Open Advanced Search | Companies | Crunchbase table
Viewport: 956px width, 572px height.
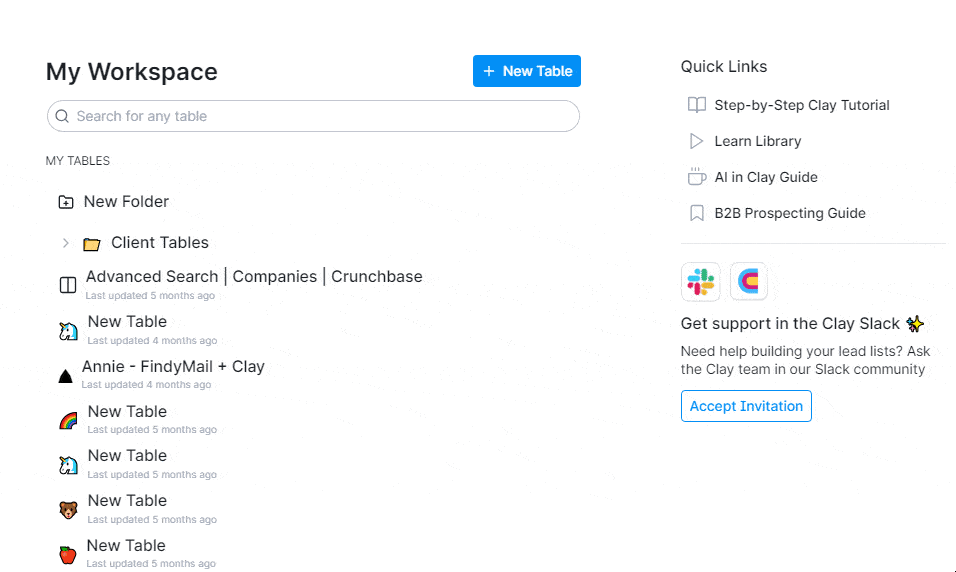(x=254, y=276)
